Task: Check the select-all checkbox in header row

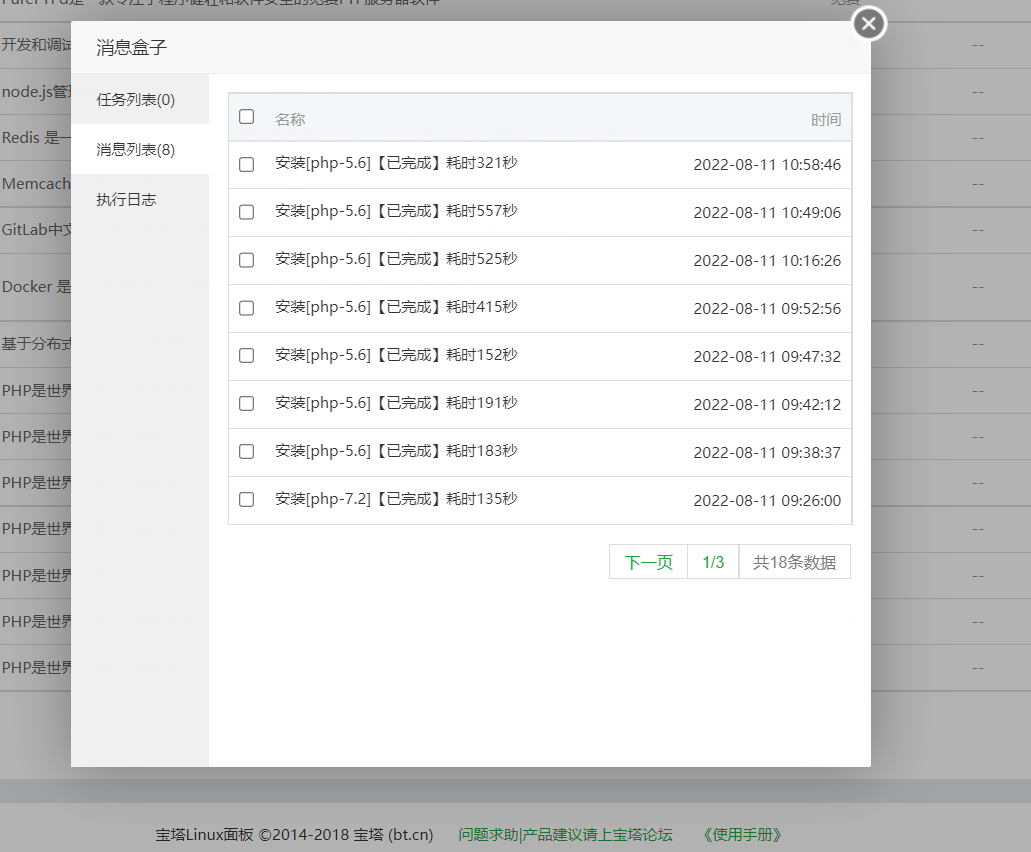Action: tap(247, 116)
